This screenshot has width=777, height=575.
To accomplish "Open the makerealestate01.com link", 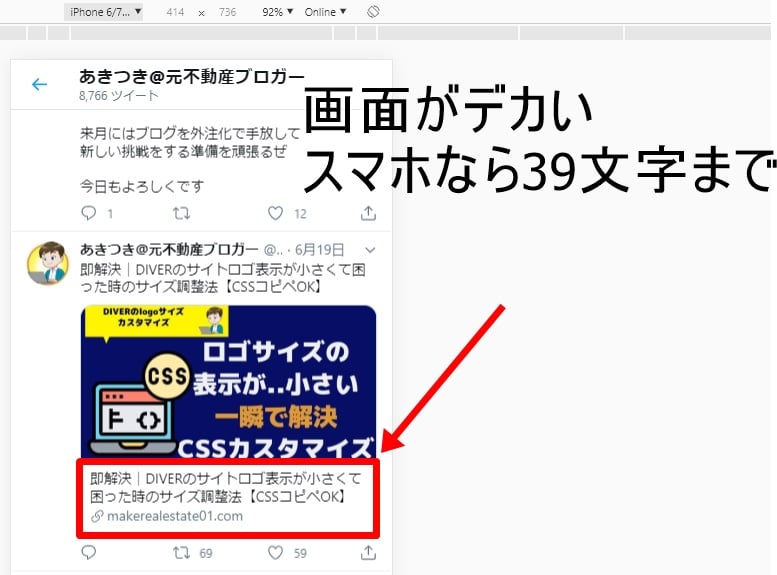I will [175, 516].
